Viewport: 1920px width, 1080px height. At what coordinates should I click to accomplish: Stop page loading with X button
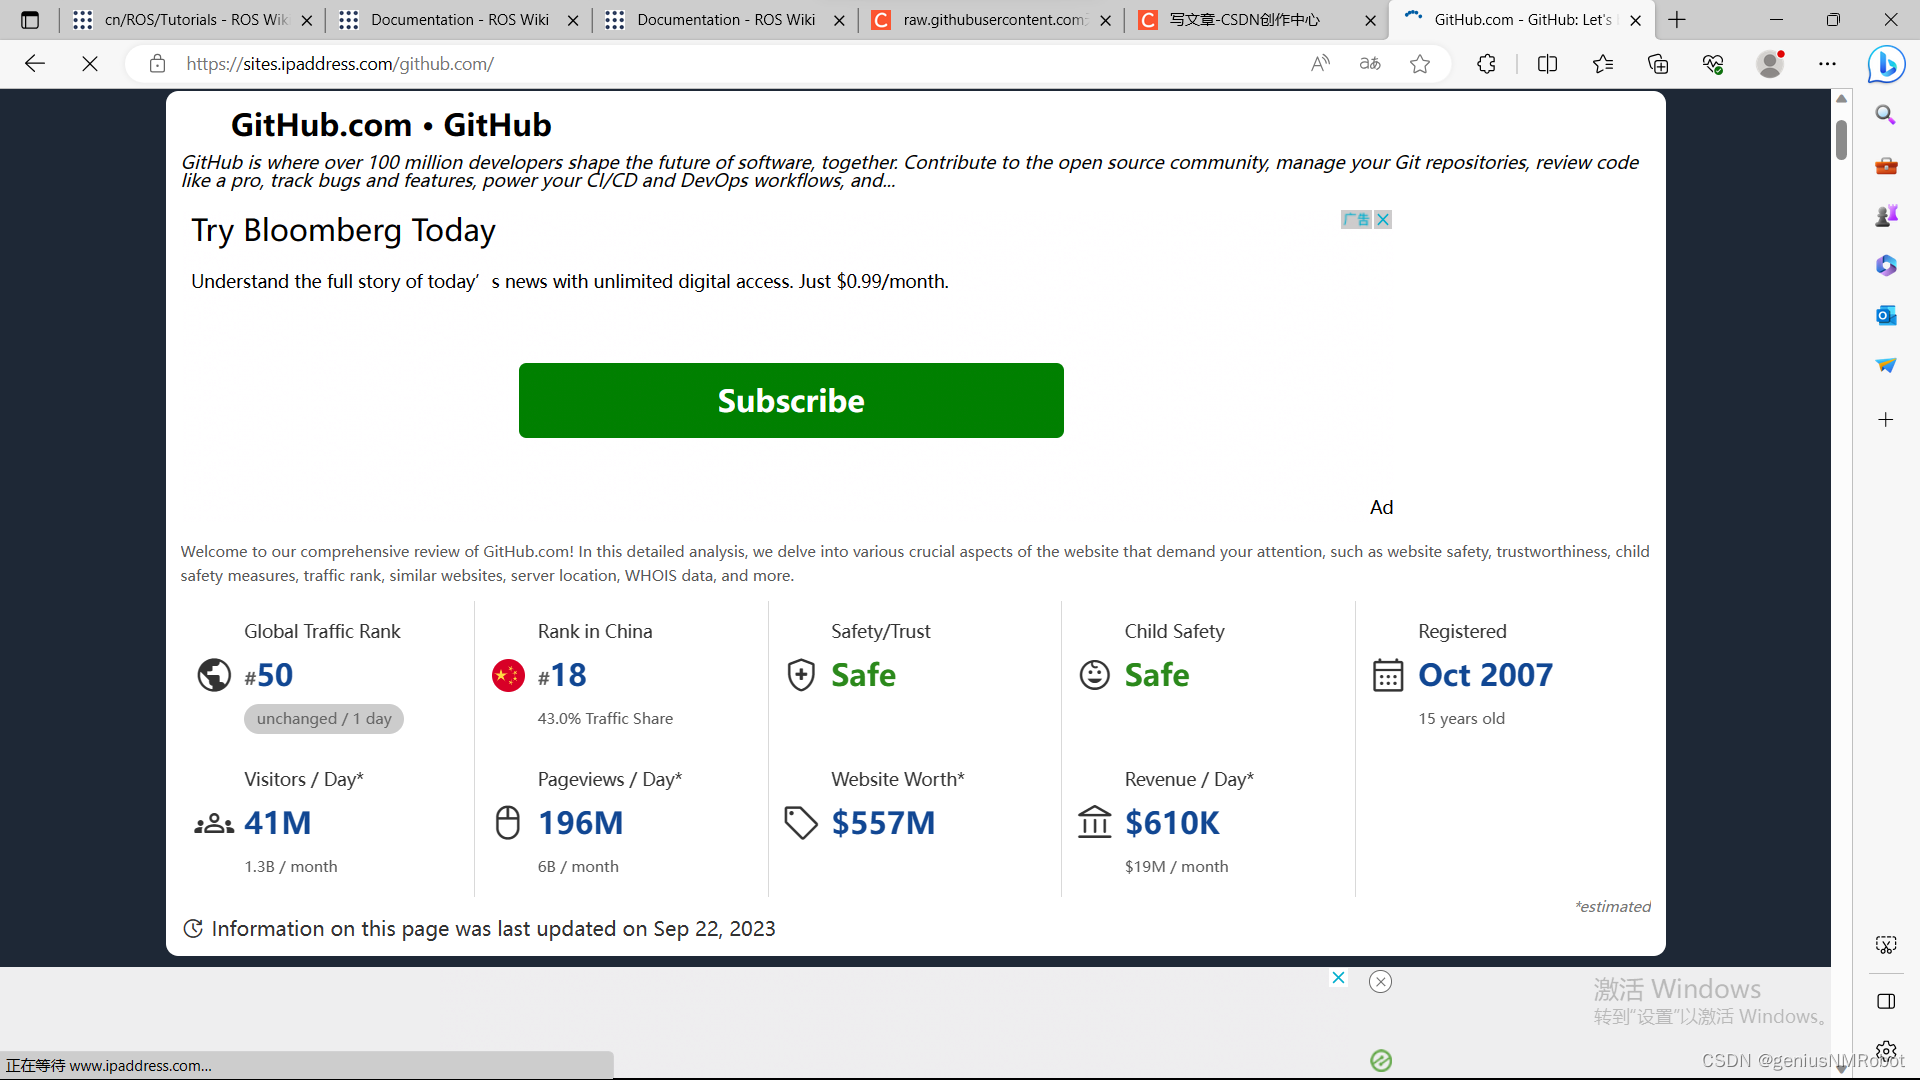click(x=90, y=64)
